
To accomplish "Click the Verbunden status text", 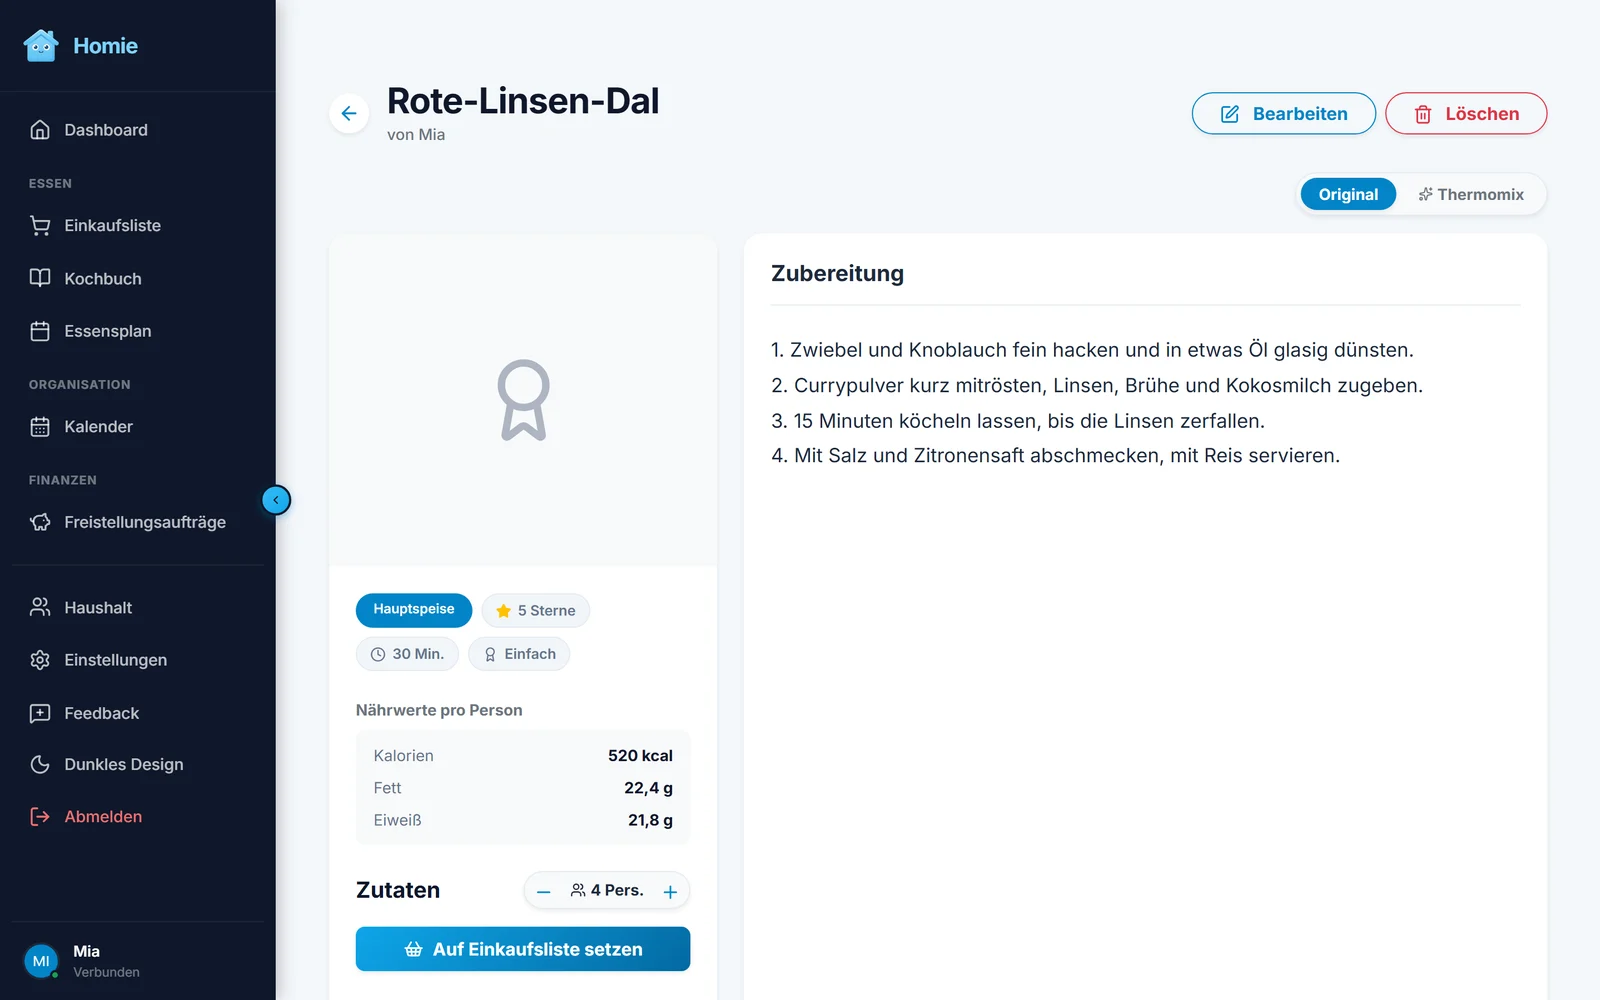I will (106, 972).
